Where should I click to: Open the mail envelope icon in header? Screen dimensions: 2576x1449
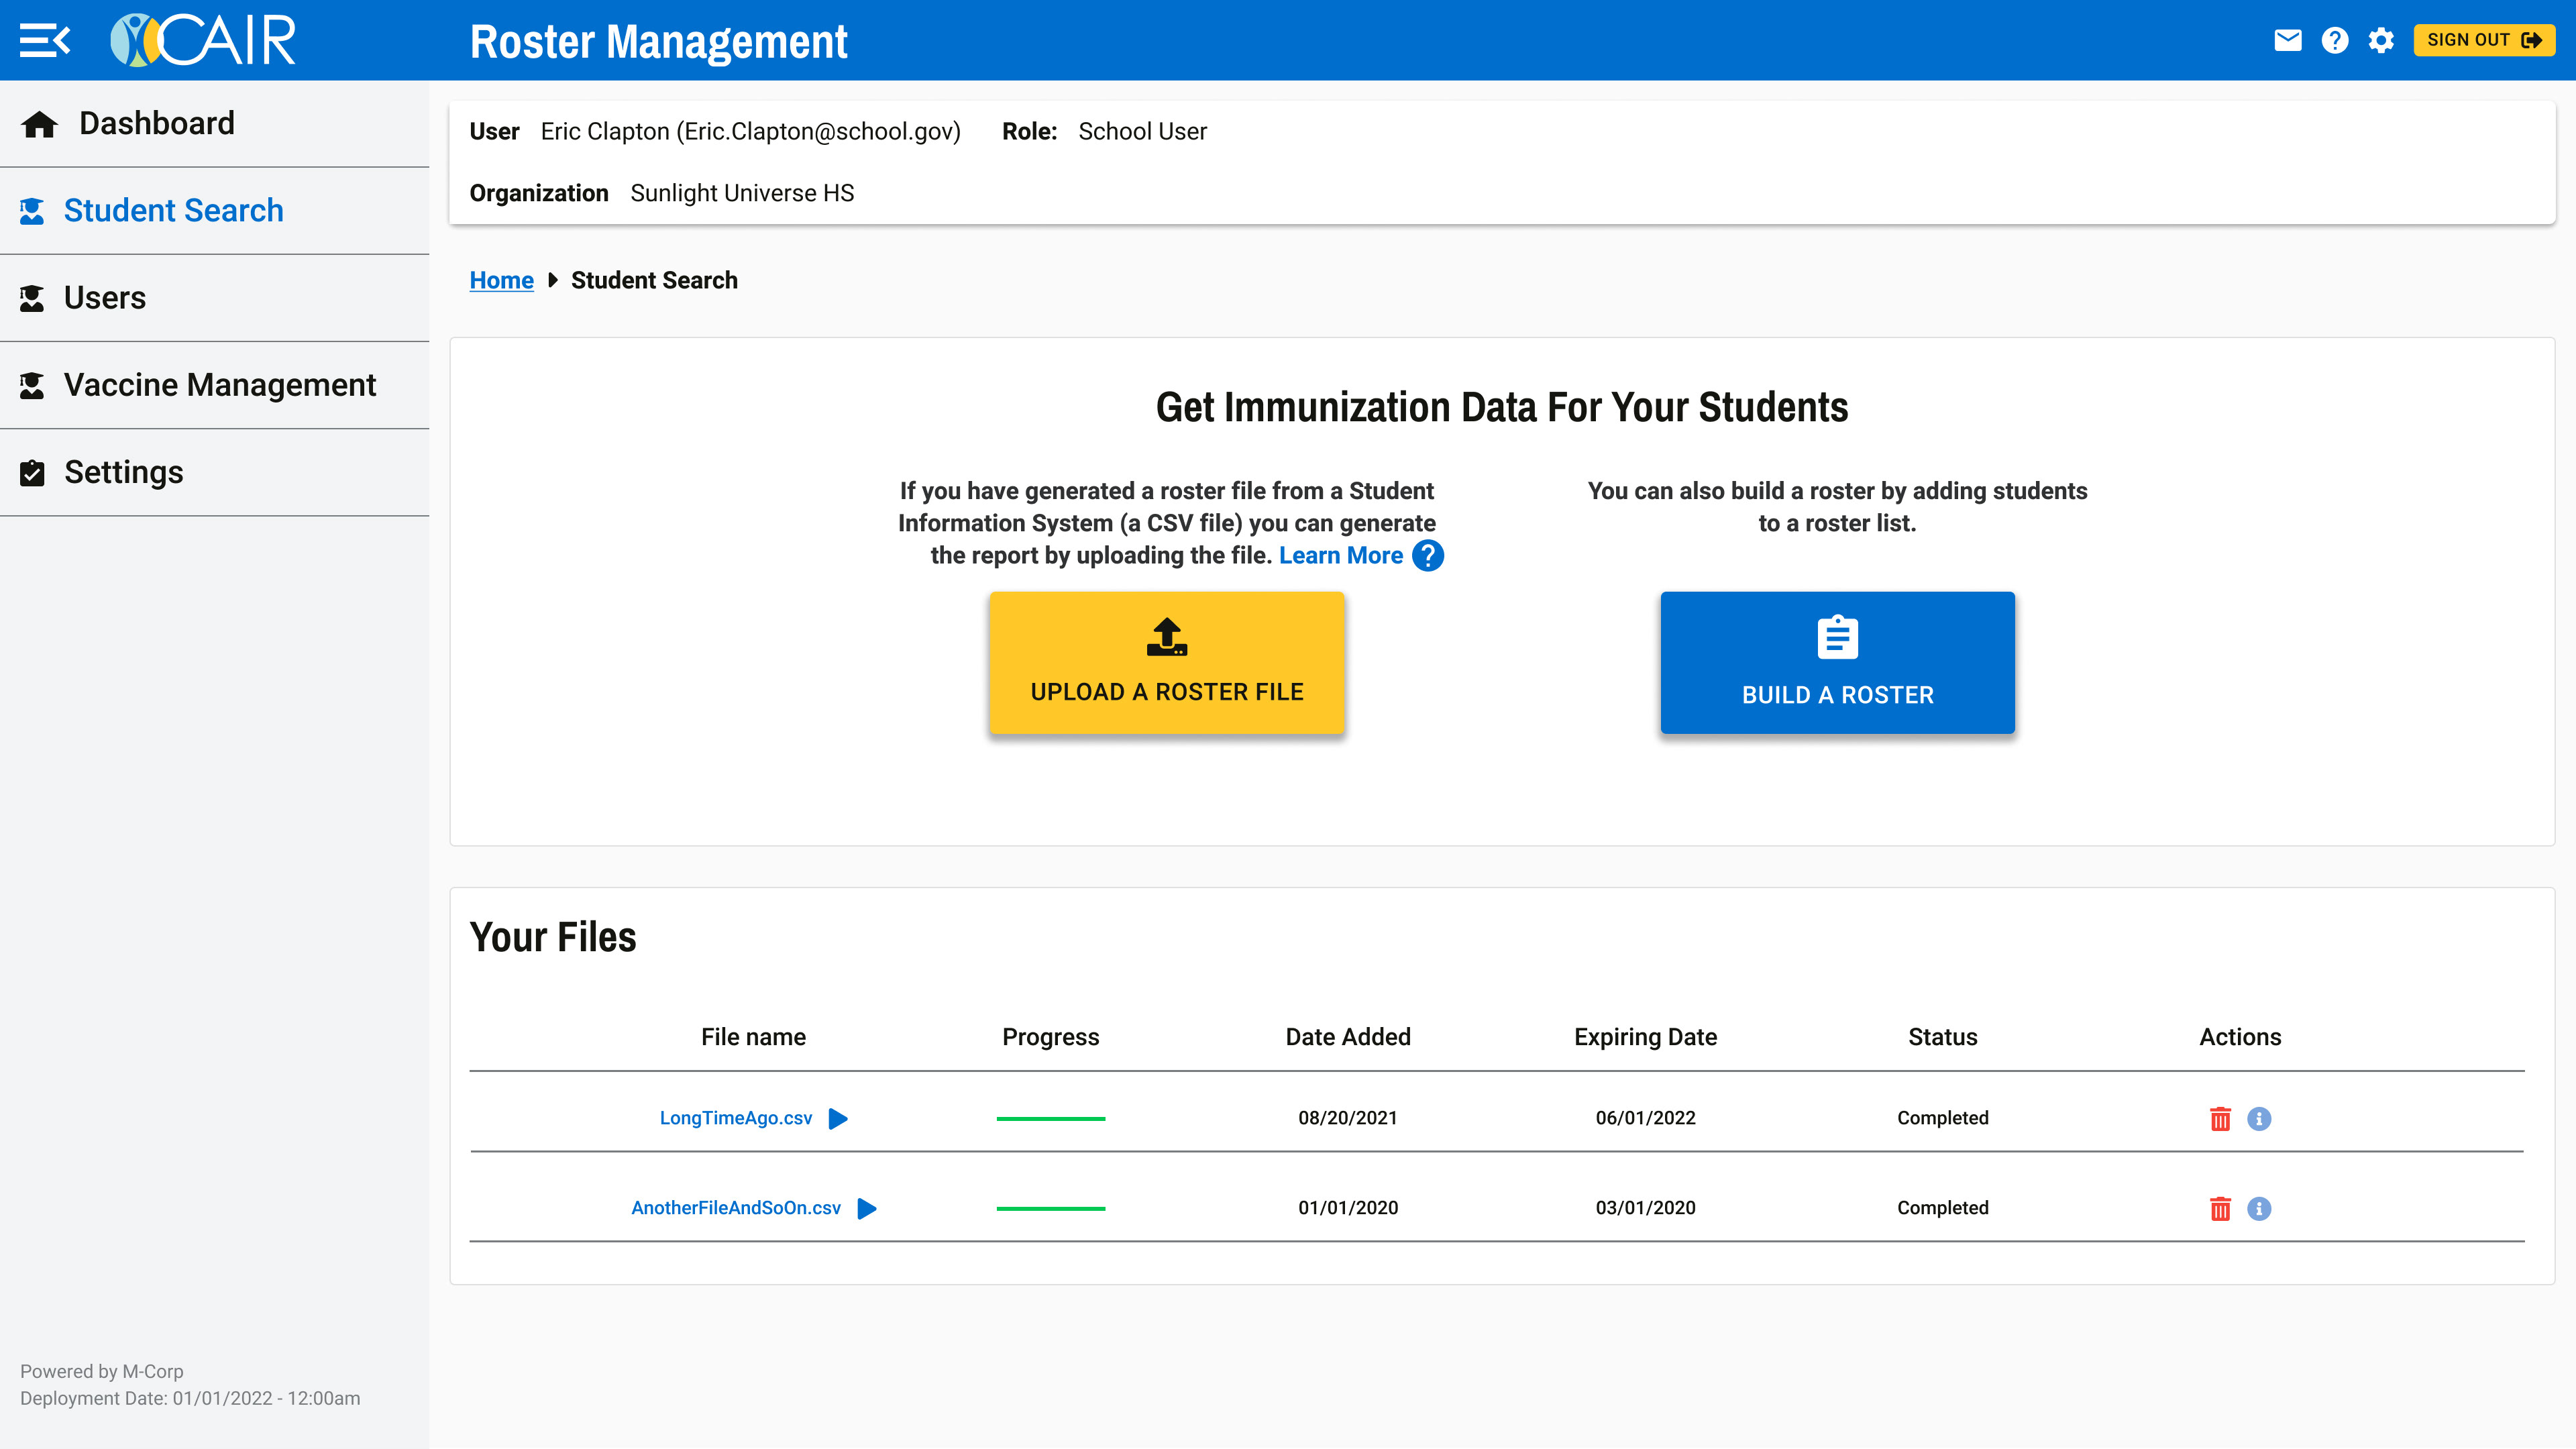[2287, 40]
